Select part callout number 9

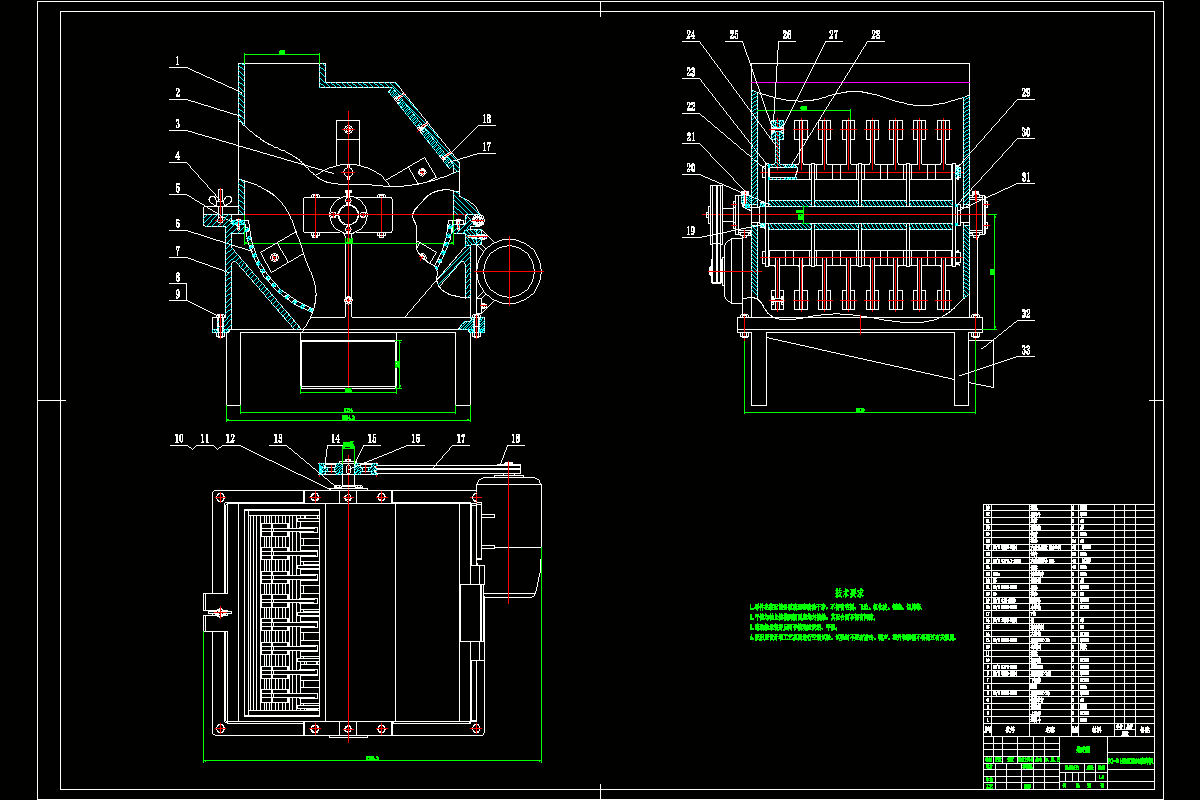(x=177, y=294)
